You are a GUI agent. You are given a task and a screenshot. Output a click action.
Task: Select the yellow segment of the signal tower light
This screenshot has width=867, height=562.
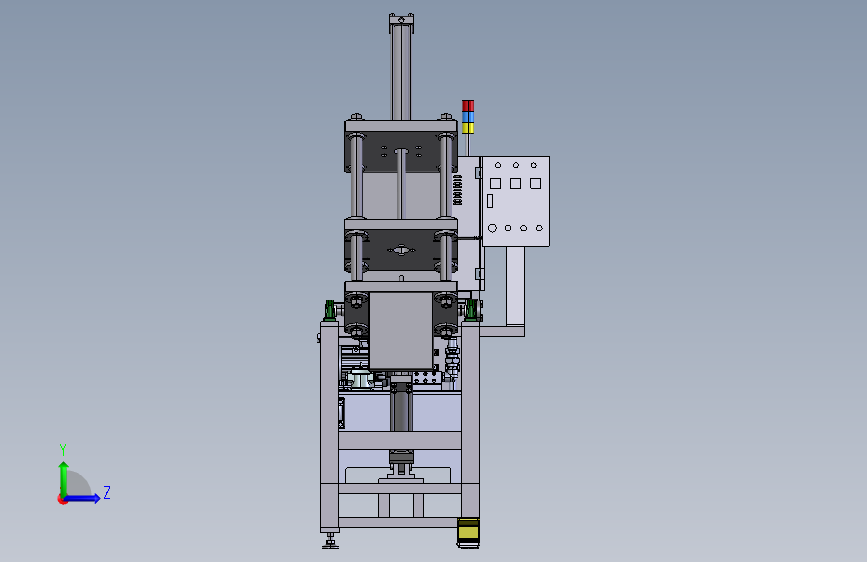pyautogui.click(x=468, y=128)
